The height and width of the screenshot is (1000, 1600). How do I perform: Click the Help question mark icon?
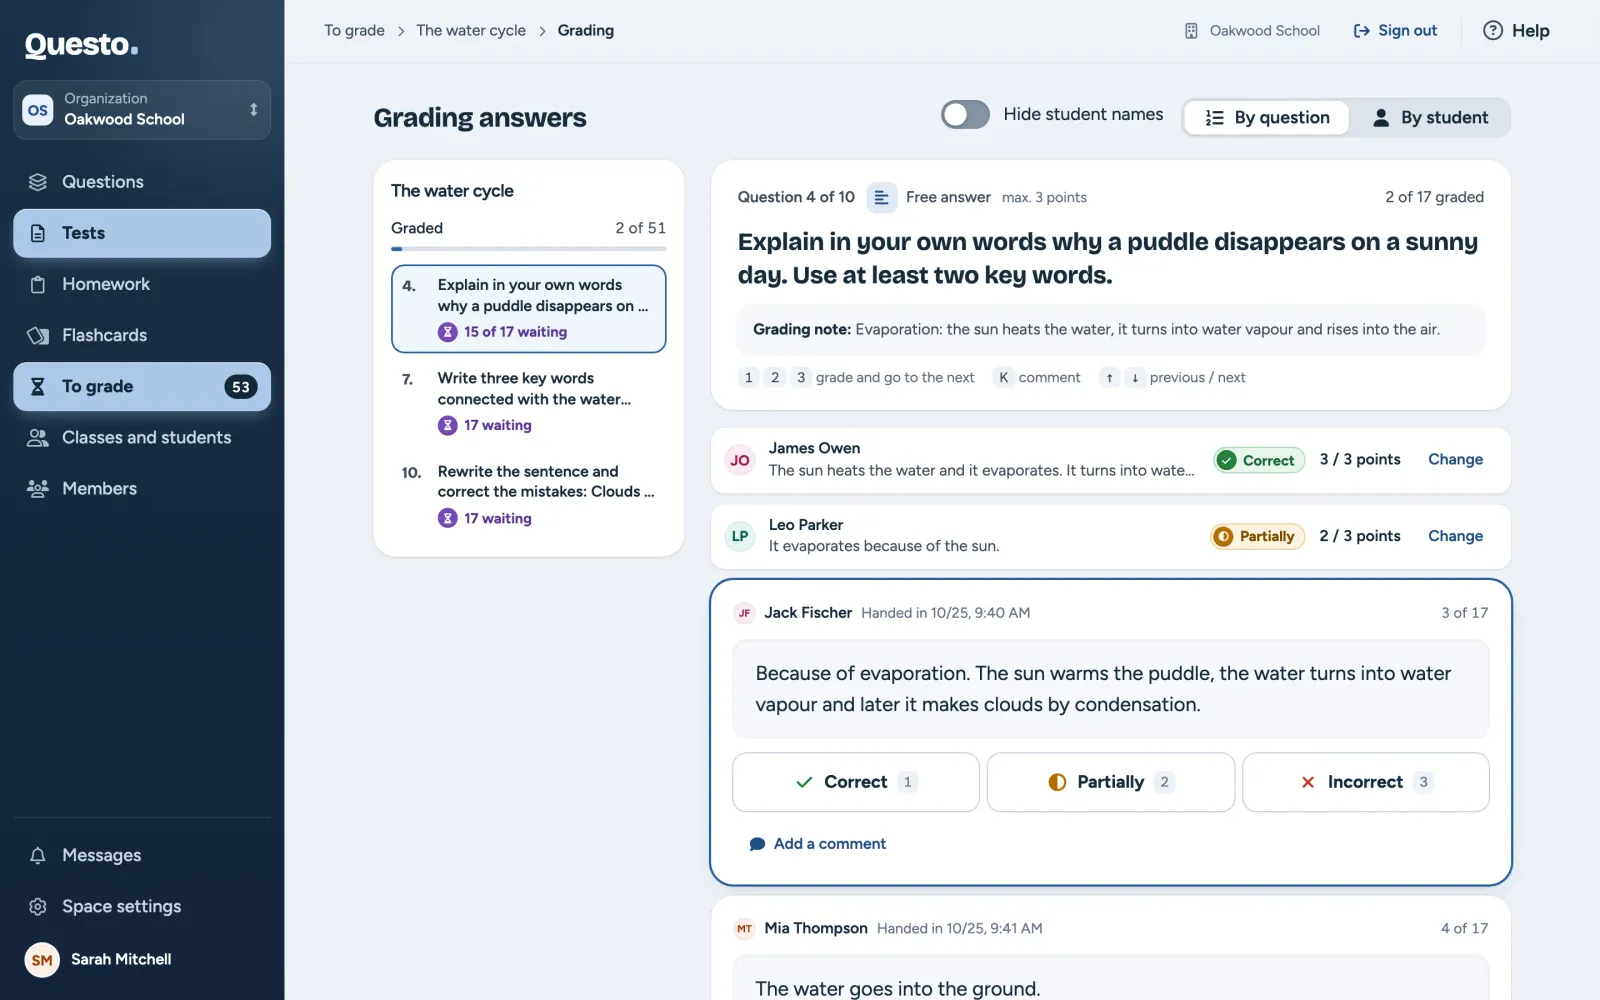click(1492, 31)
